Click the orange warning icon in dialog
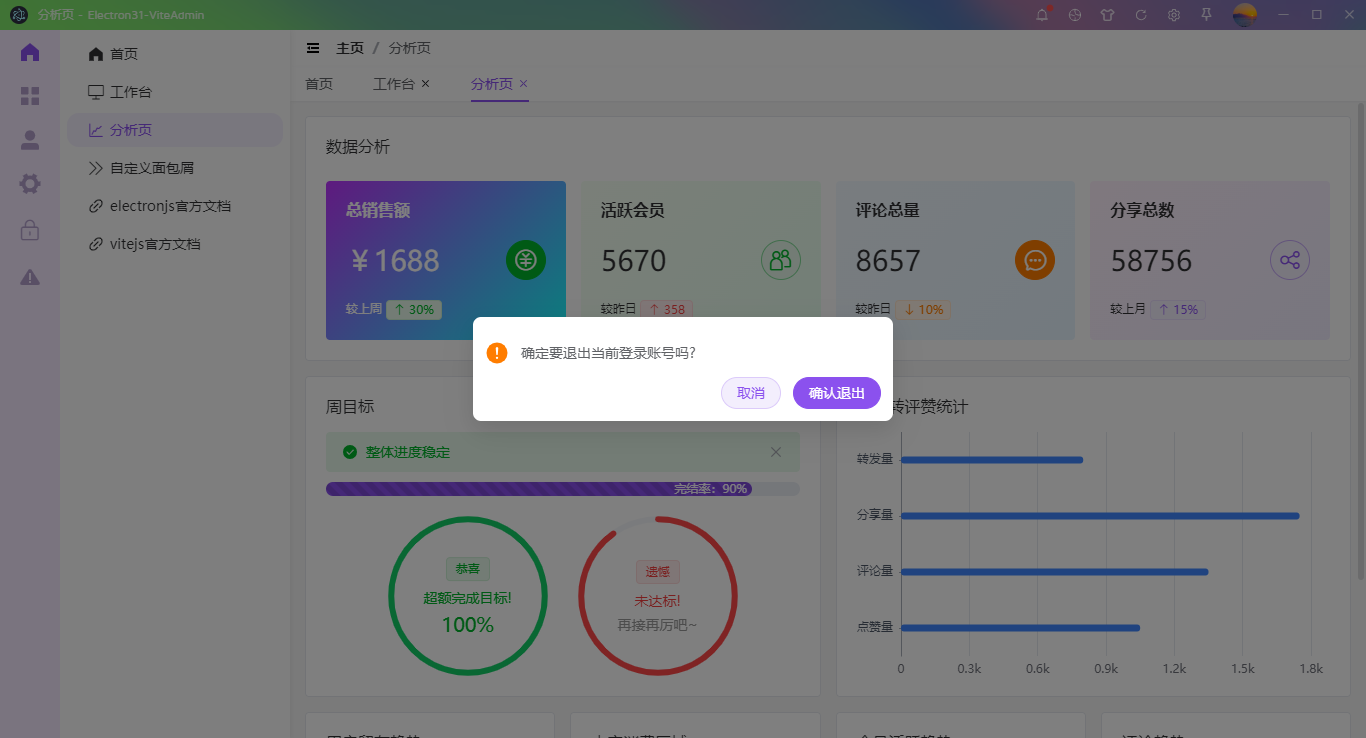1366x738 pixels. [497, 353]
